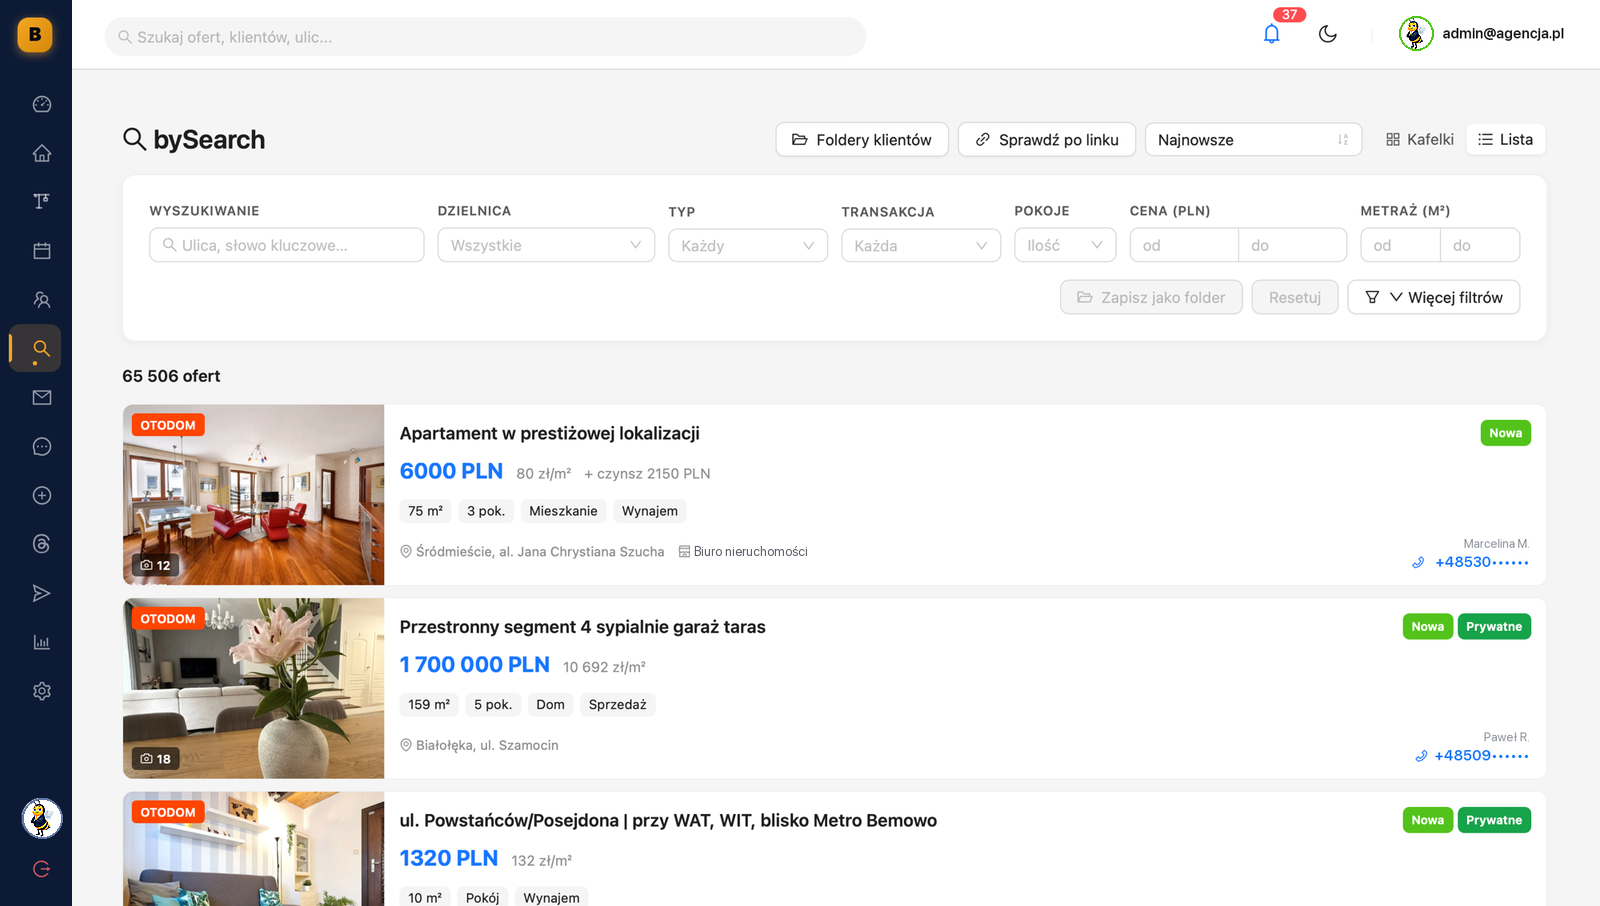Click the paper plane send icon in sidebar
The width and height of the screenshot is (1600, 906).
42,593
